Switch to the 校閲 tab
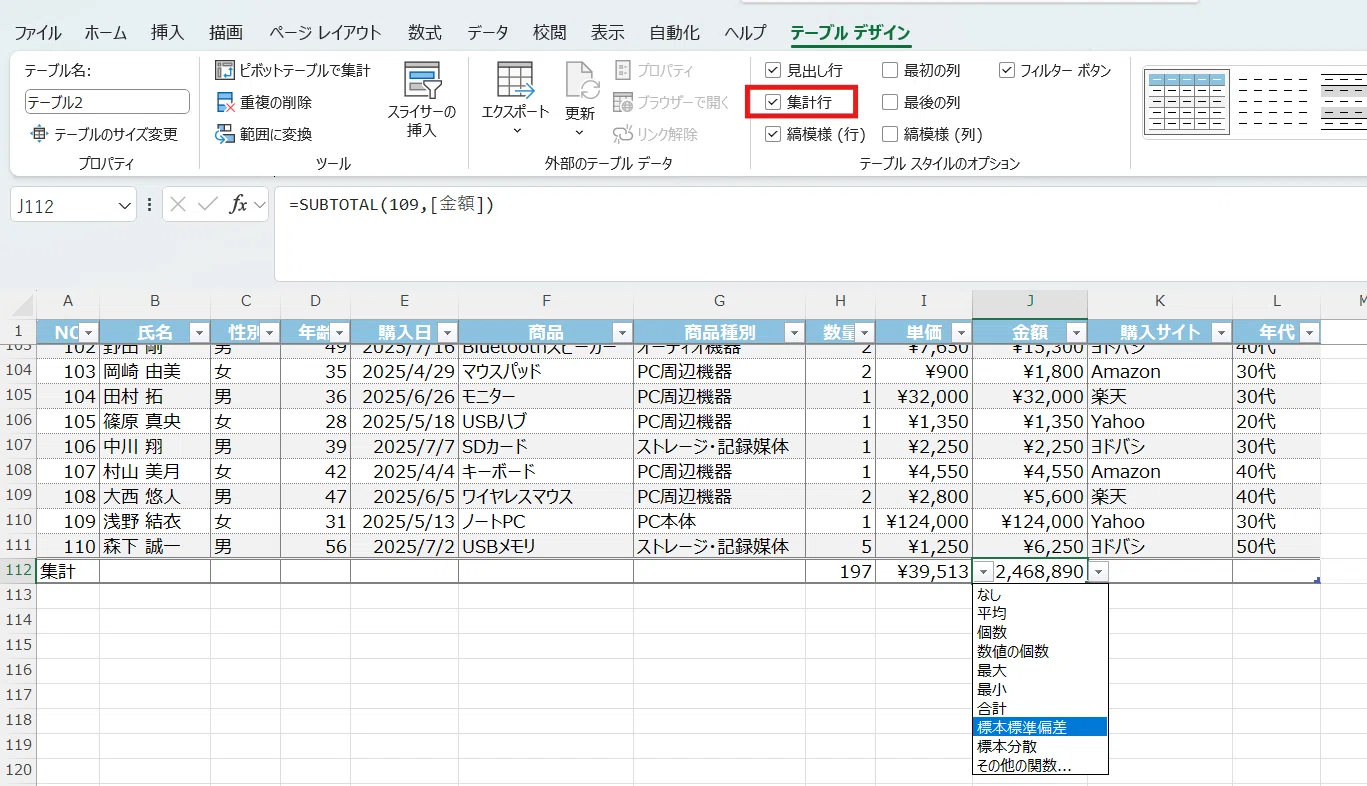The height and width of the screenshot is (786, 1367). click(550, 33)
